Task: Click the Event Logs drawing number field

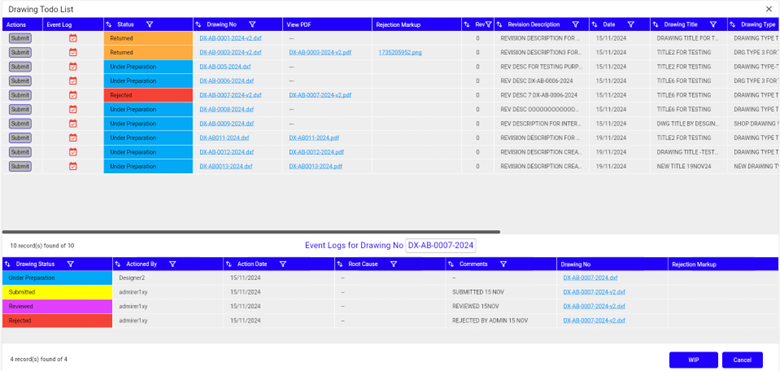Action: (441, 245)
